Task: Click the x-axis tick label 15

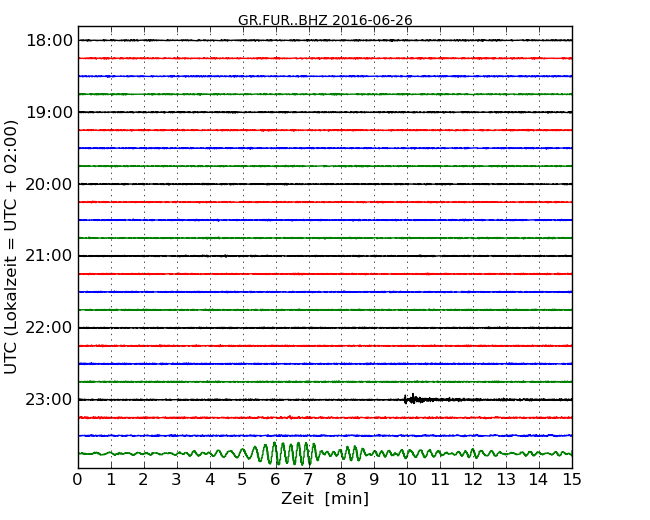Action: pos(572,480)
